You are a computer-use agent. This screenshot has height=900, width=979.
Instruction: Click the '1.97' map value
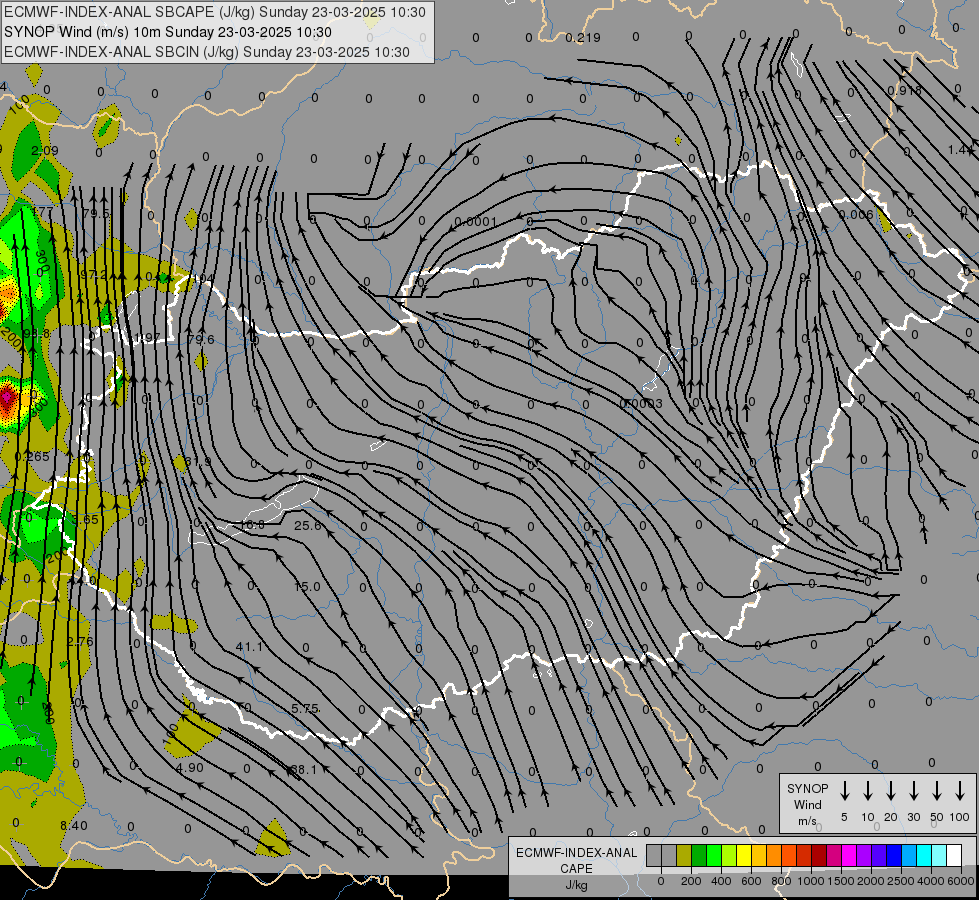click(x=147, y=337)
